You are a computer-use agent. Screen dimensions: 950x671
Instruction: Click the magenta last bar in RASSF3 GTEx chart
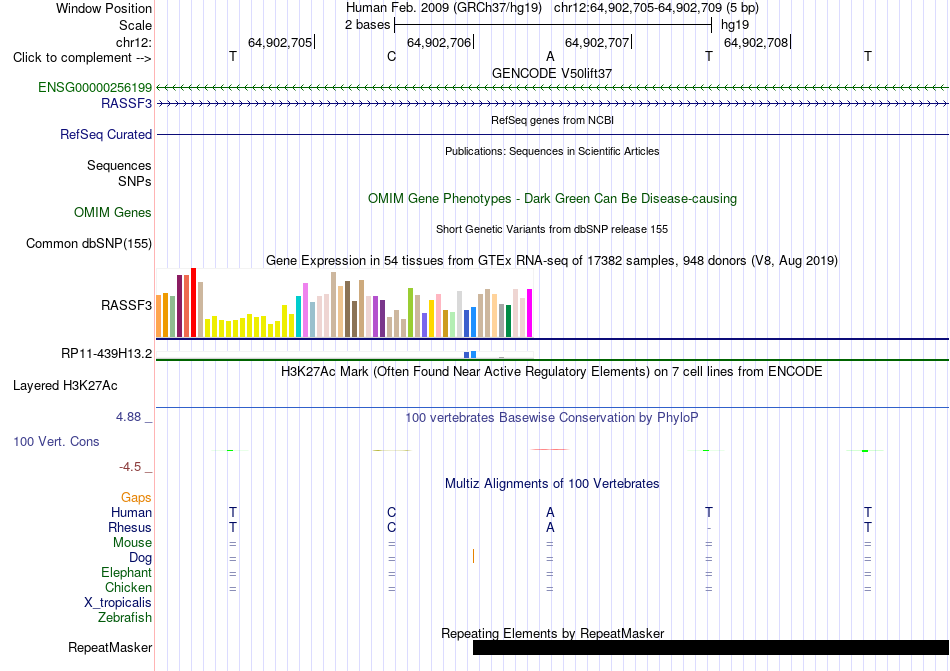[530, 313]
